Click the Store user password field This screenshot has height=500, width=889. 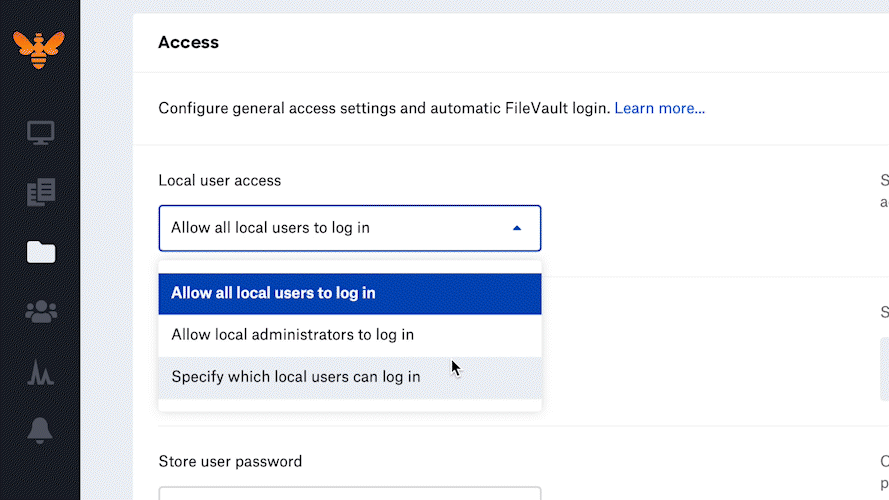point(349,493)
